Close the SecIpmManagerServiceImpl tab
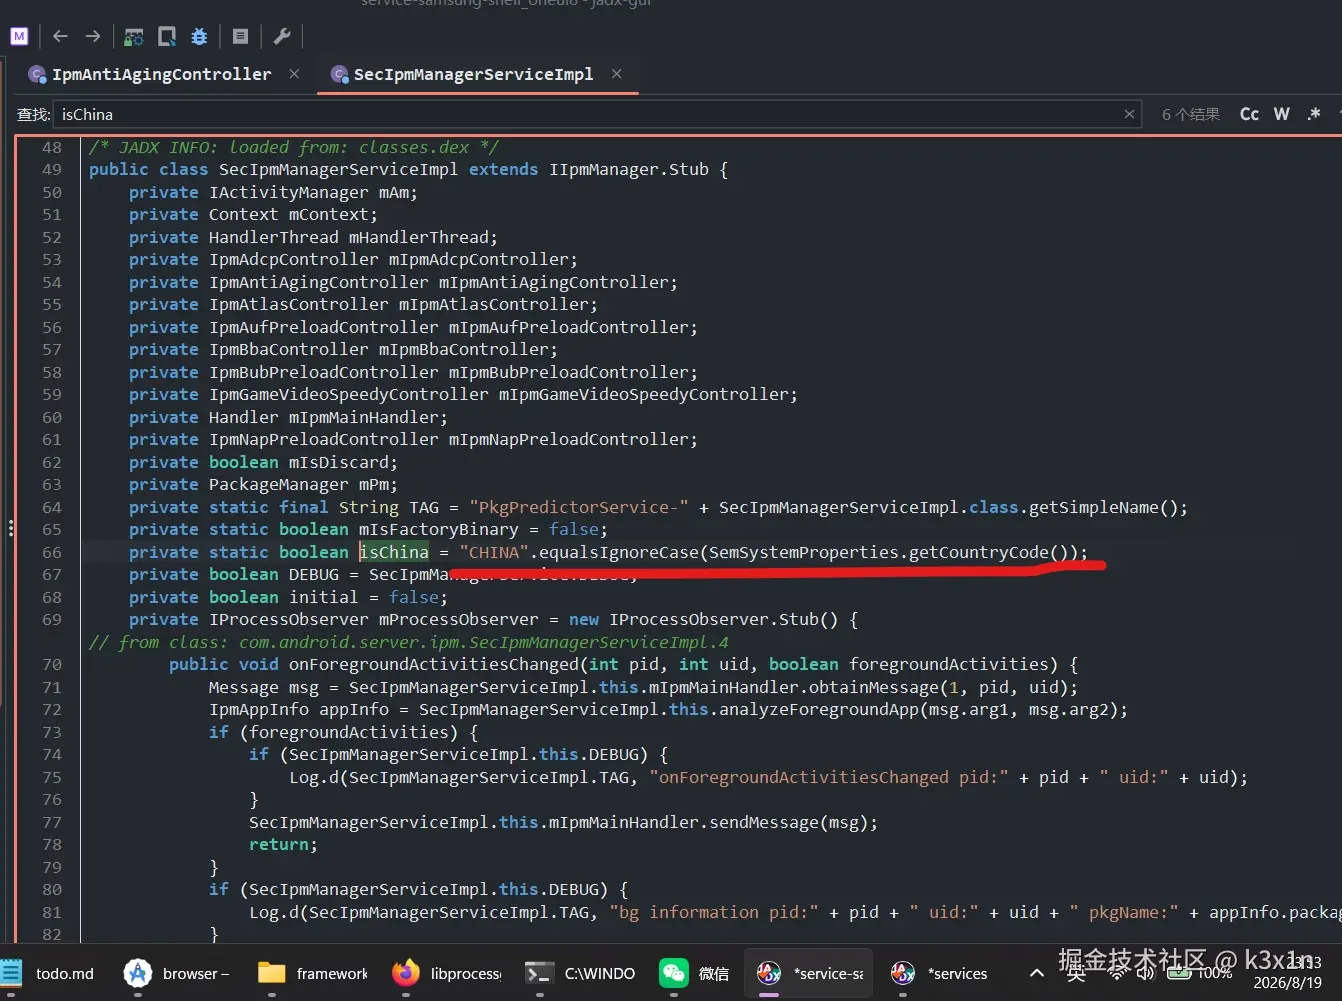 click(617, 74)
